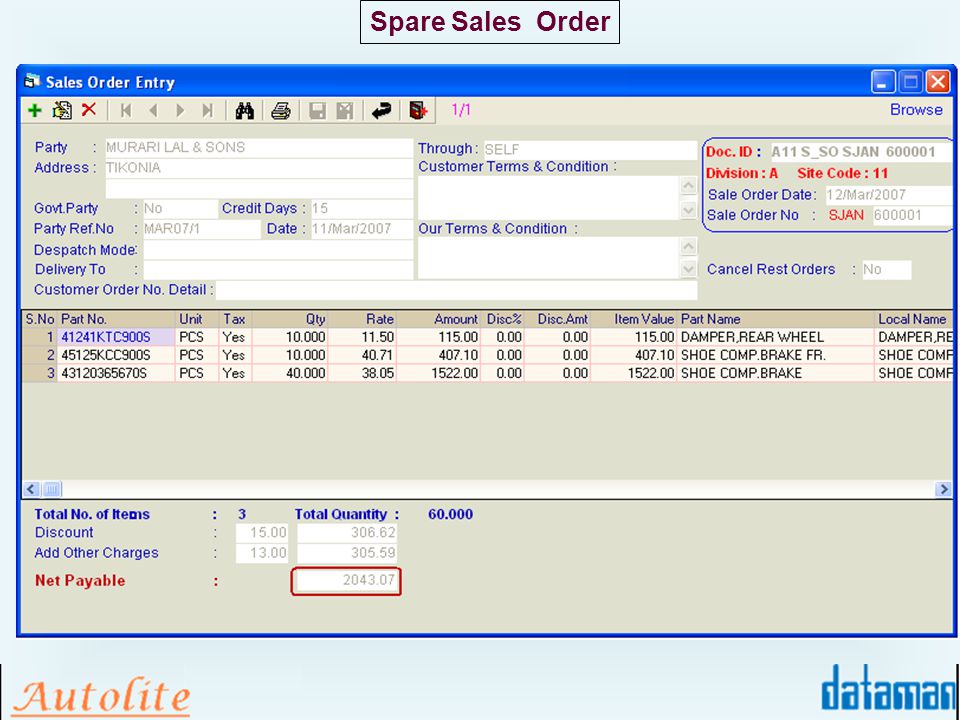
Task: Click the Part No. column header
Action: (116, 319)
